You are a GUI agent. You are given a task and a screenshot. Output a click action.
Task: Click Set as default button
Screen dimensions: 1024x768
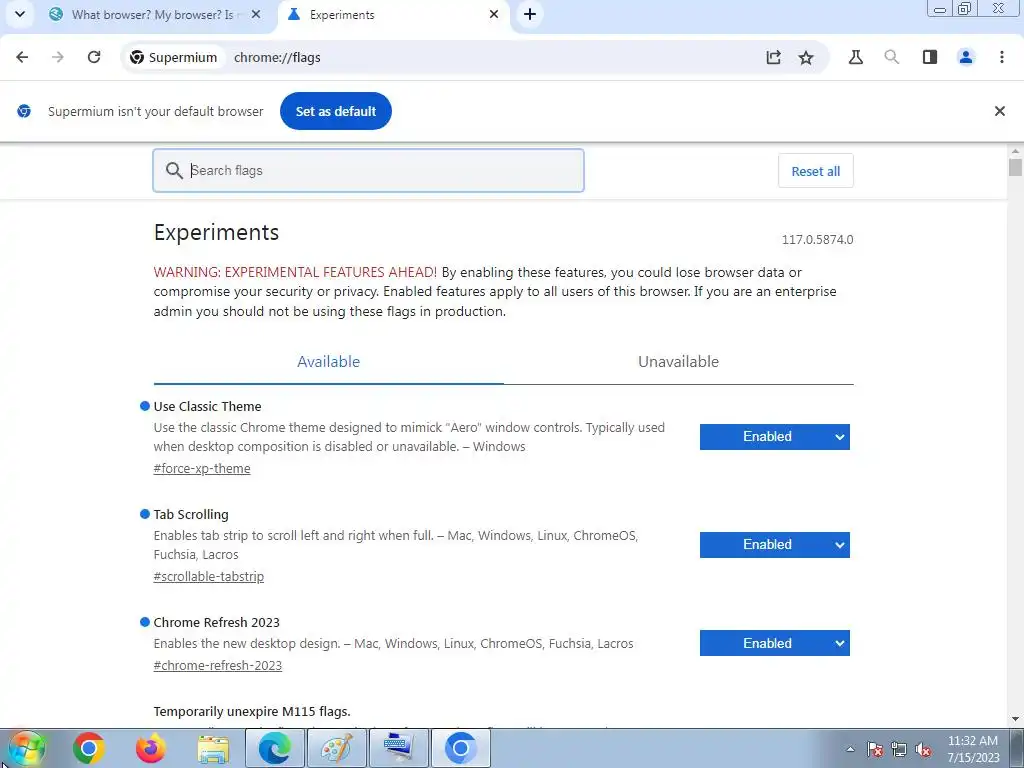point(336,111)
